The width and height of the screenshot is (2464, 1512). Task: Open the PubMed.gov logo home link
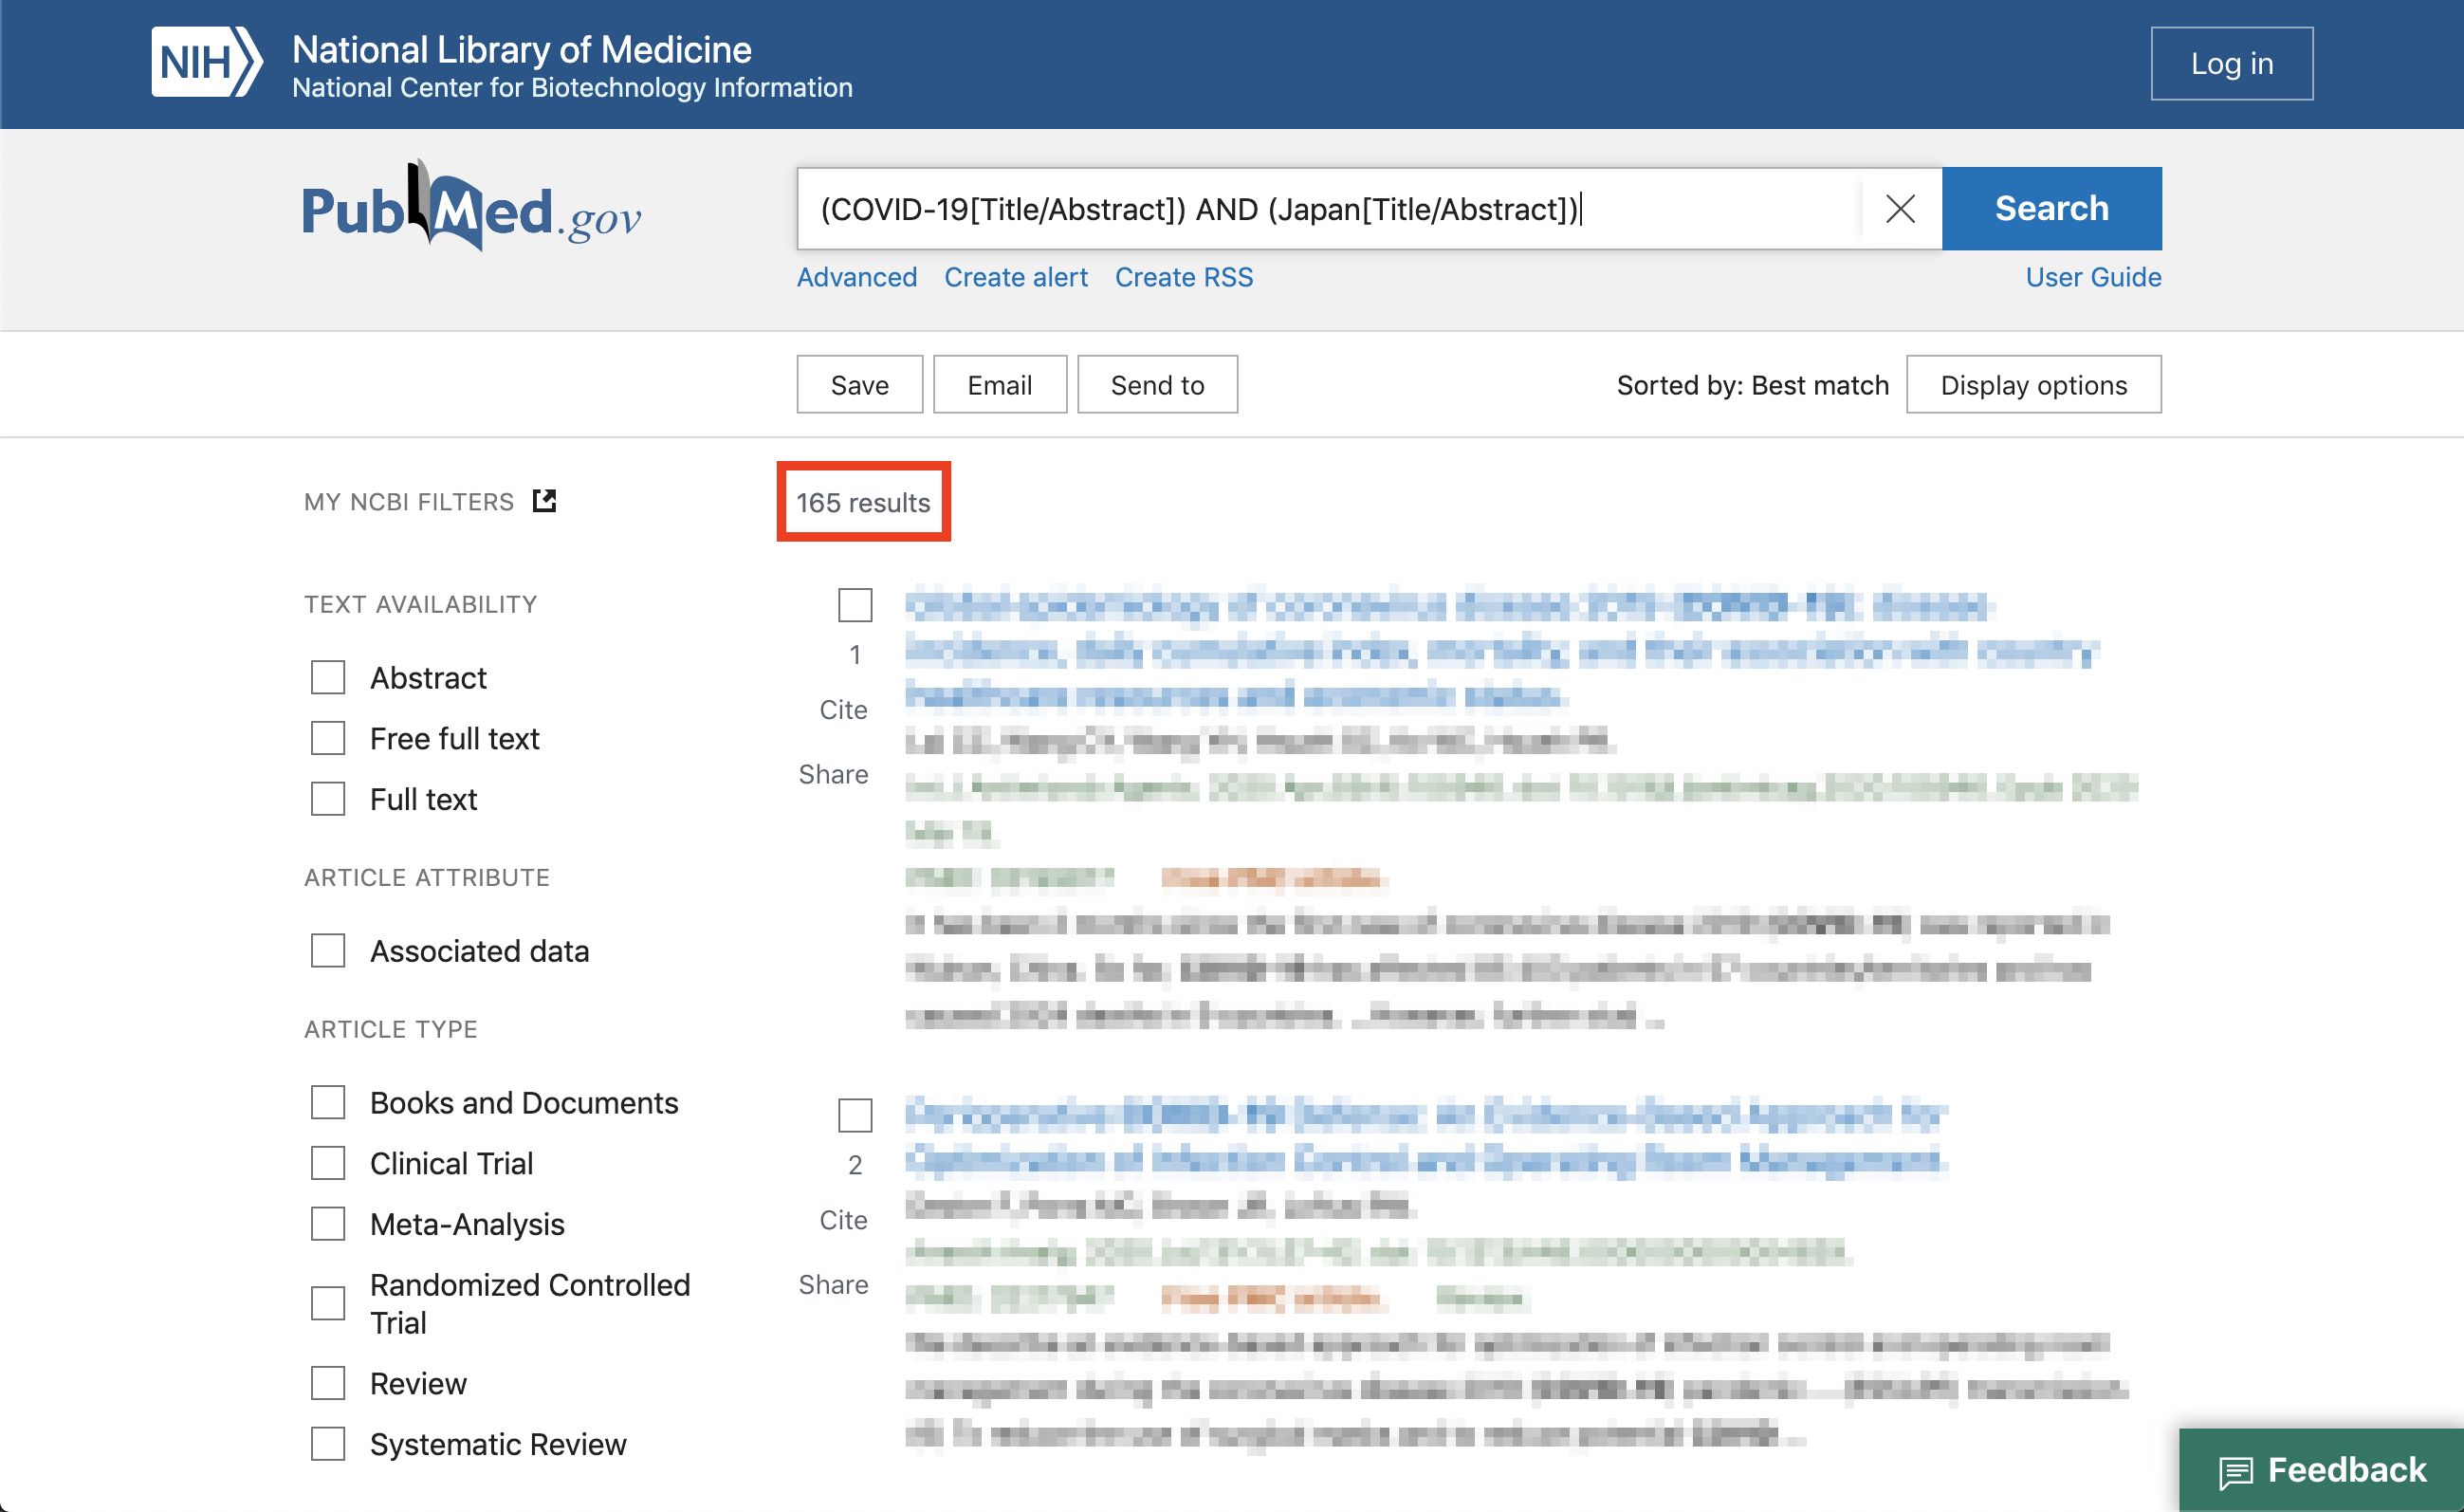[471, 206]
